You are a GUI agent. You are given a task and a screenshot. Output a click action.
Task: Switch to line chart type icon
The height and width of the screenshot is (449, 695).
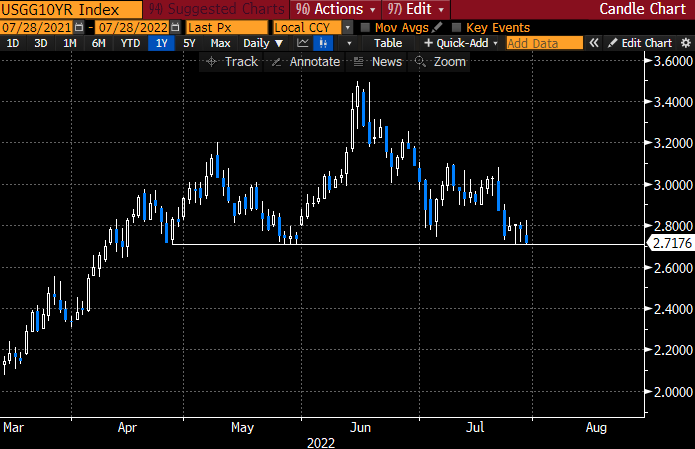point(303,43)
